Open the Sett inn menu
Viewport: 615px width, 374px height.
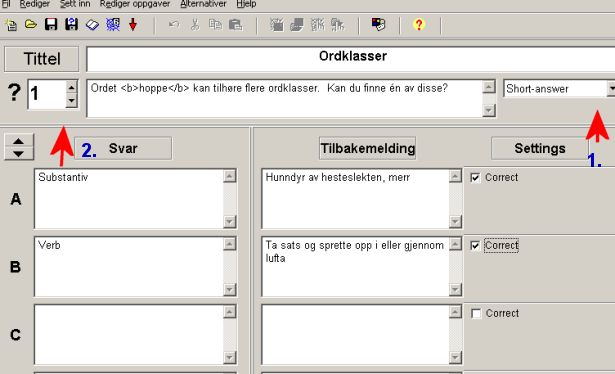point(75,4)
